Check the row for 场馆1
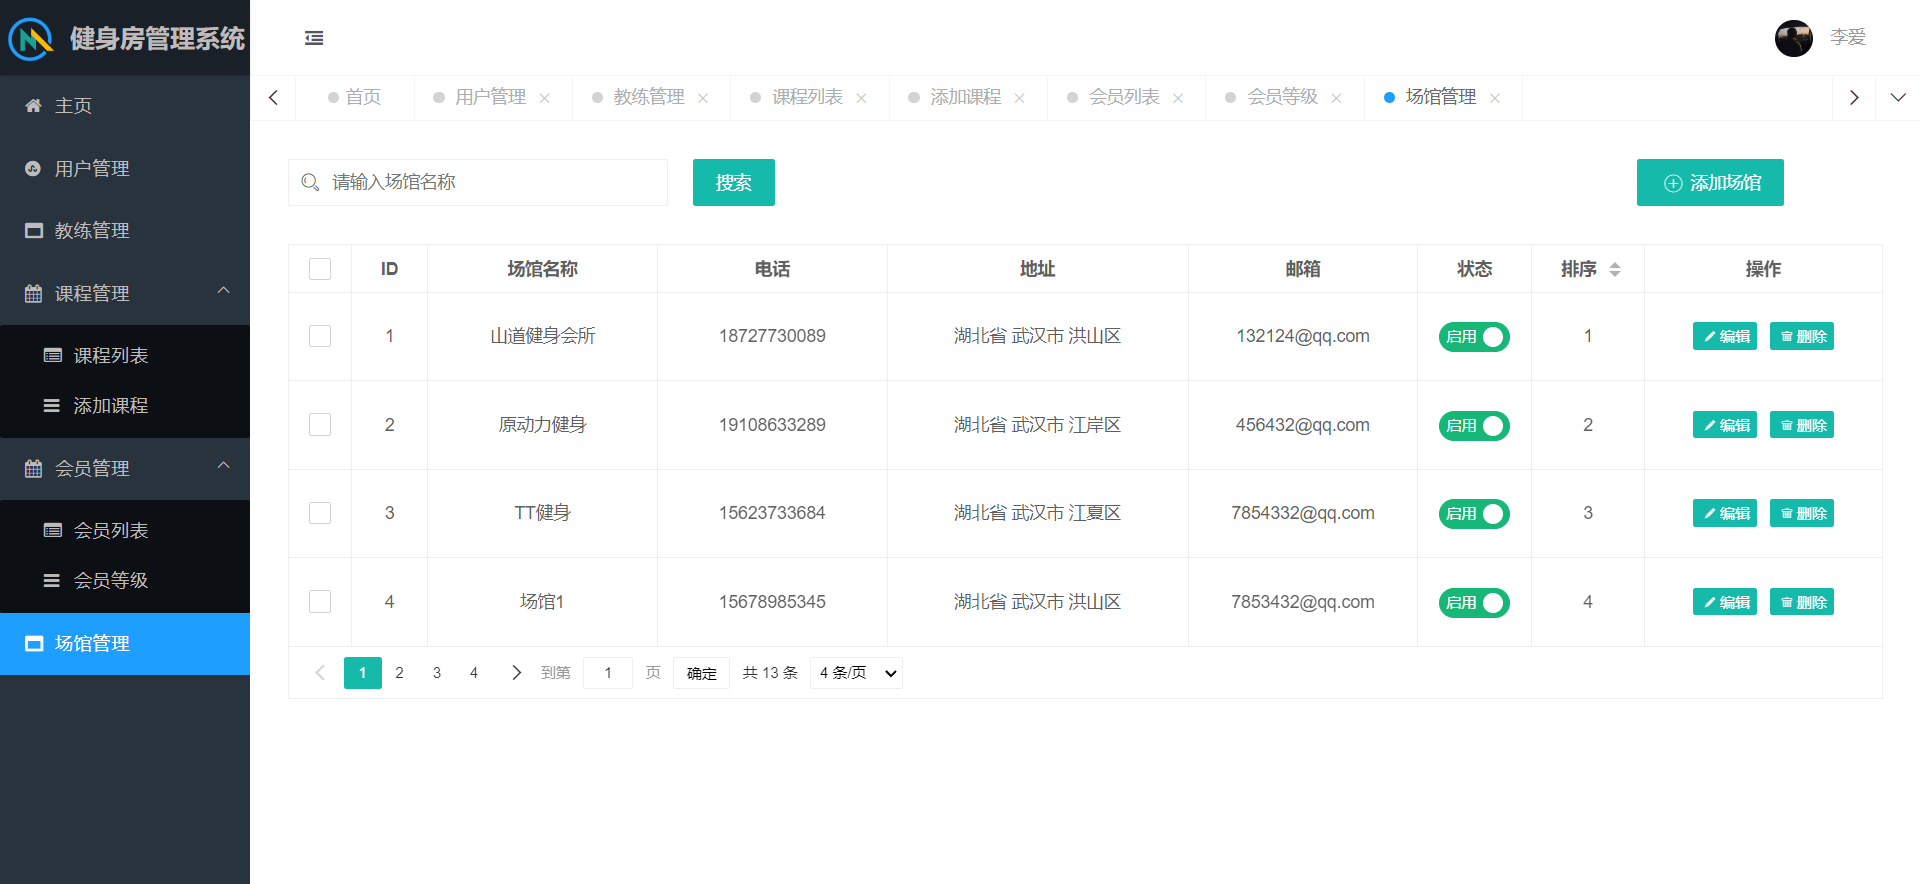 pyautogui.click(x=320, y=602)
